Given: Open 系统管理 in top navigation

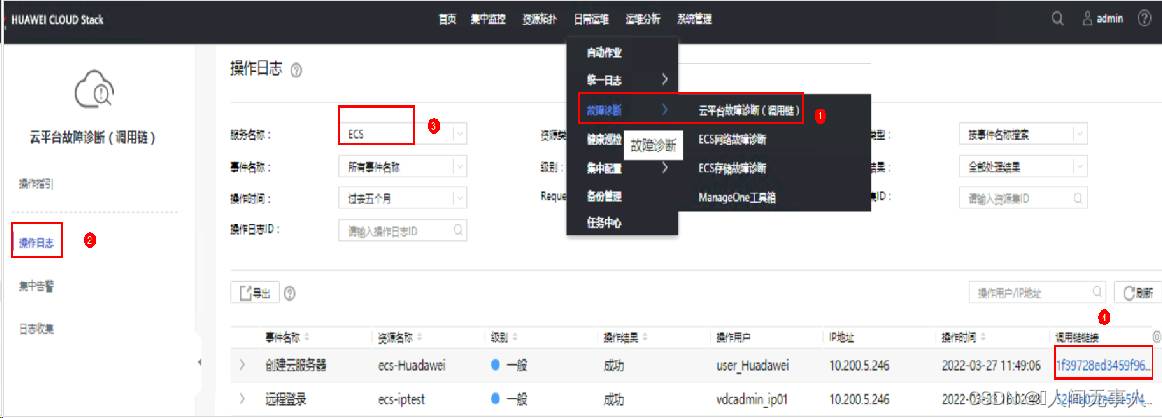Looking at the screenshot, I should pyautogui.click(x=694, y=19).
